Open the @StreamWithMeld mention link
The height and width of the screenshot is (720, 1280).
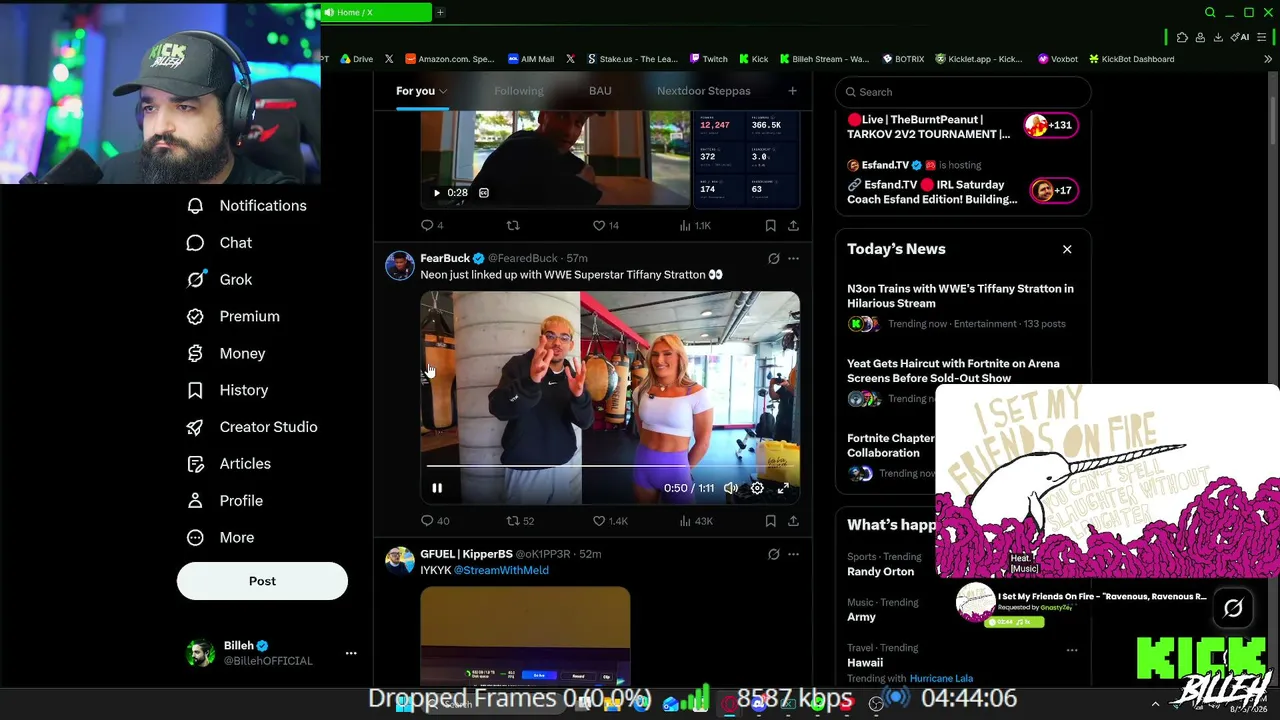pos(501,570)
